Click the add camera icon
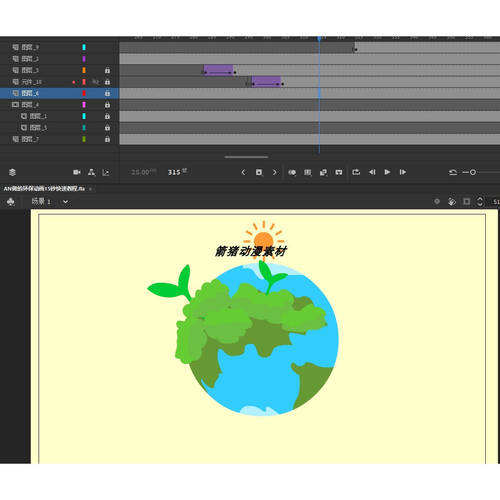The height and width of the screenshot is (500, 500). coord(77,172)
